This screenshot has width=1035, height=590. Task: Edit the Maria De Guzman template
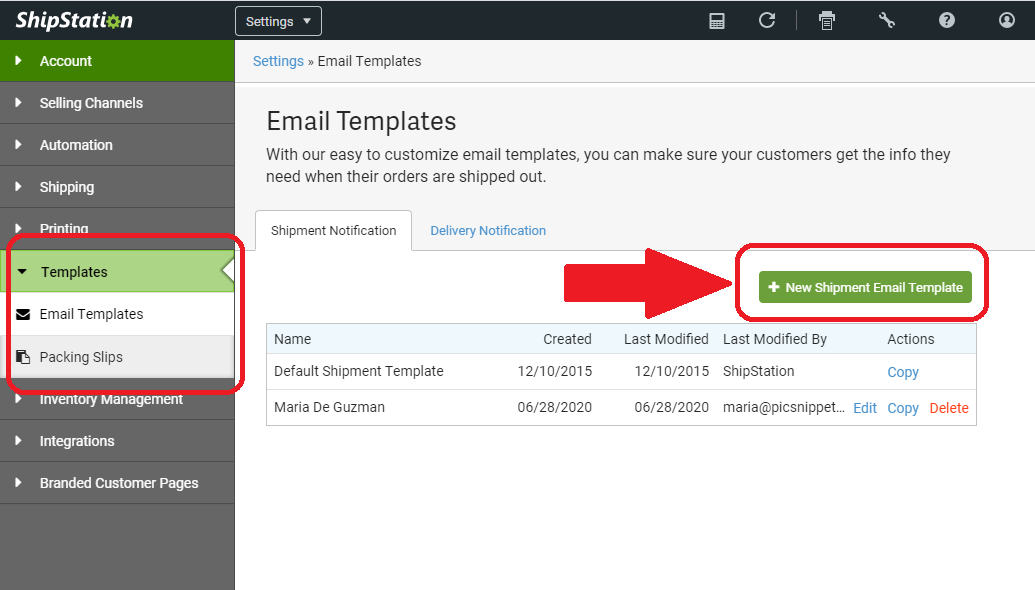[x=865, y=408]
